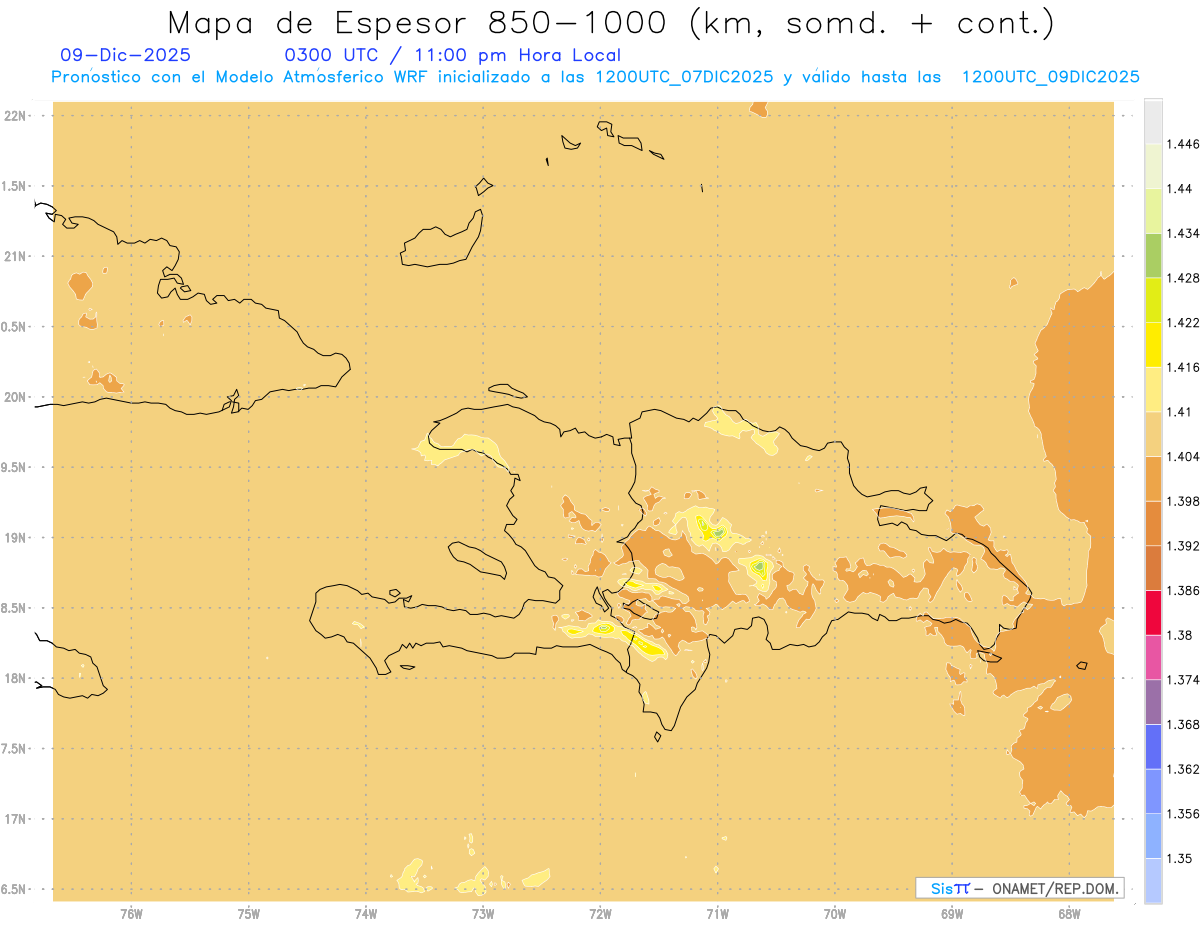Click the longitude label '70W'
This screenshot has height=927, width=1200.
(835, 913)
